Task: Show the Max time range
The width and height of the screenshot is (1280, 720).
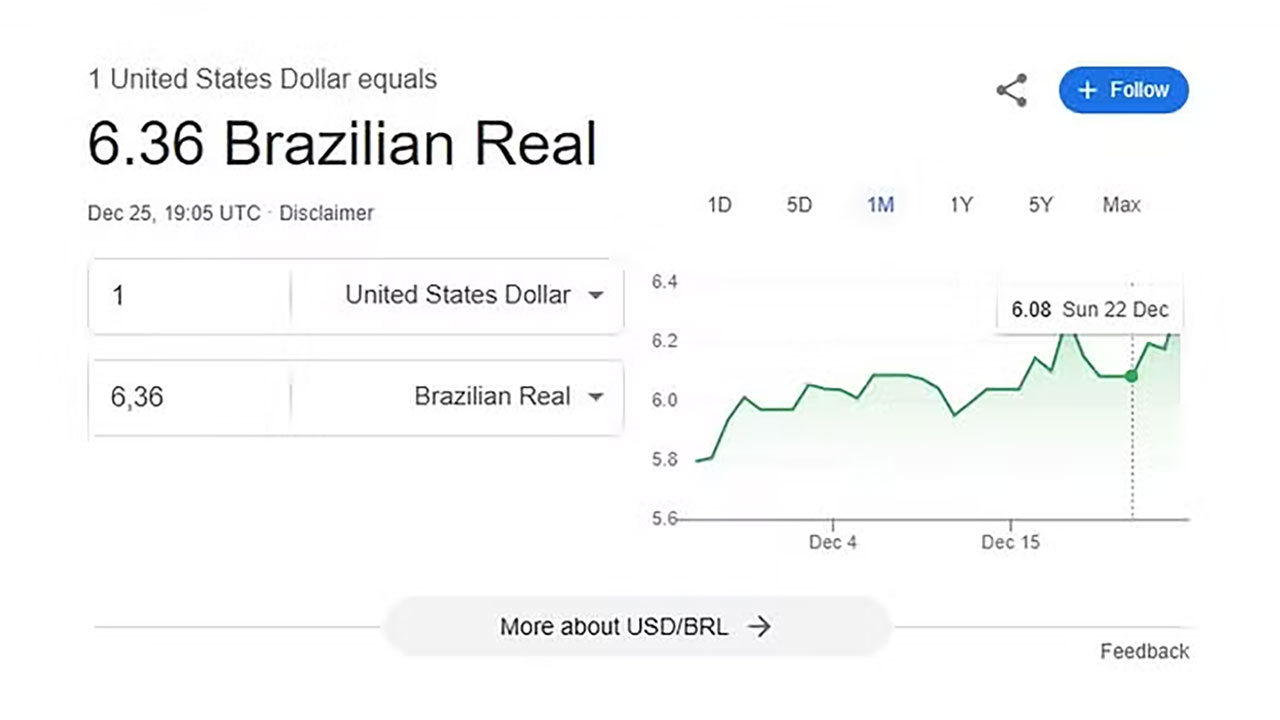Action: coord(1121,205)
